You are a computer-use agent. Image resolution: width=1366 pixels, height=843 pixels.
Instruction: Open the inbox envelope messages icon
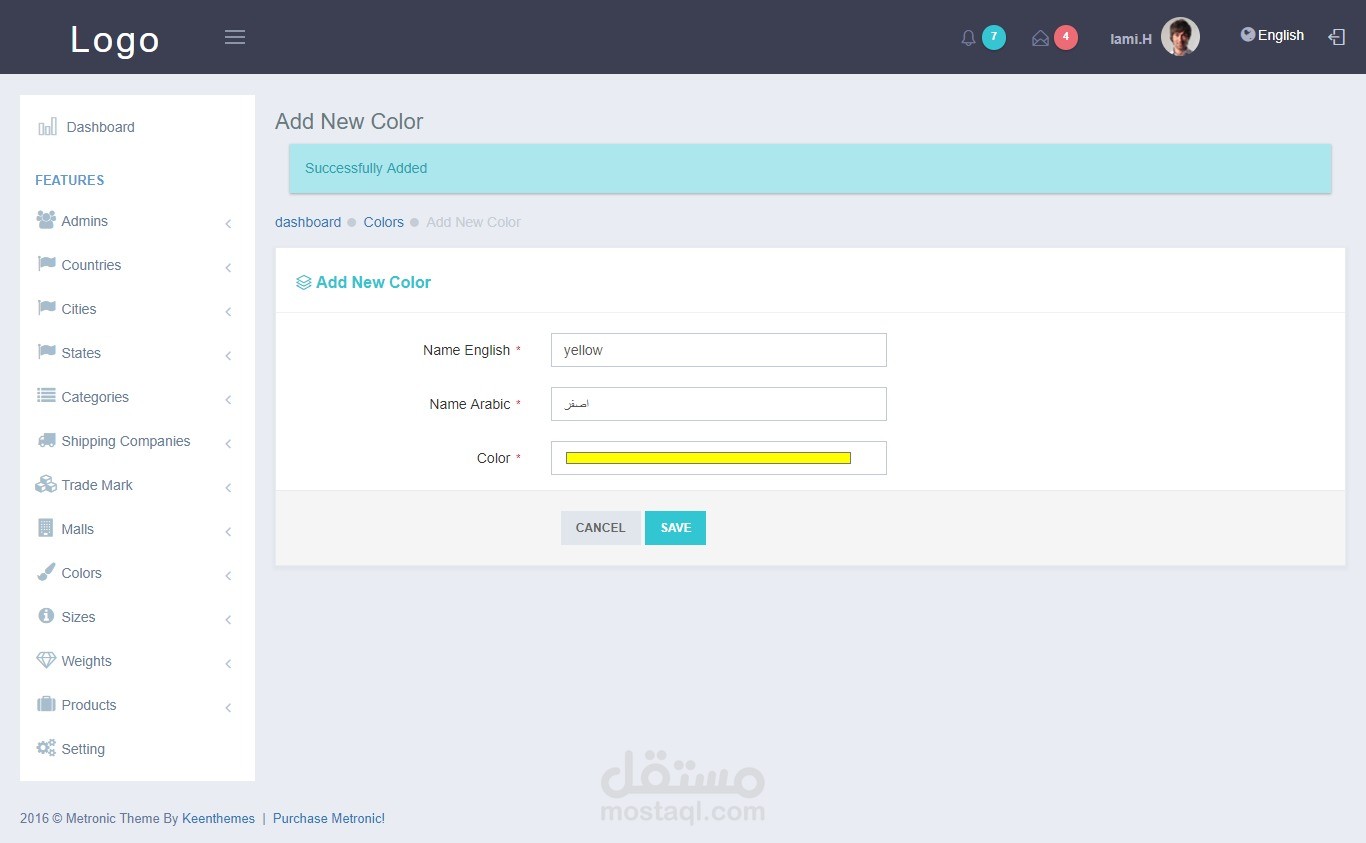pos(1040,38)
